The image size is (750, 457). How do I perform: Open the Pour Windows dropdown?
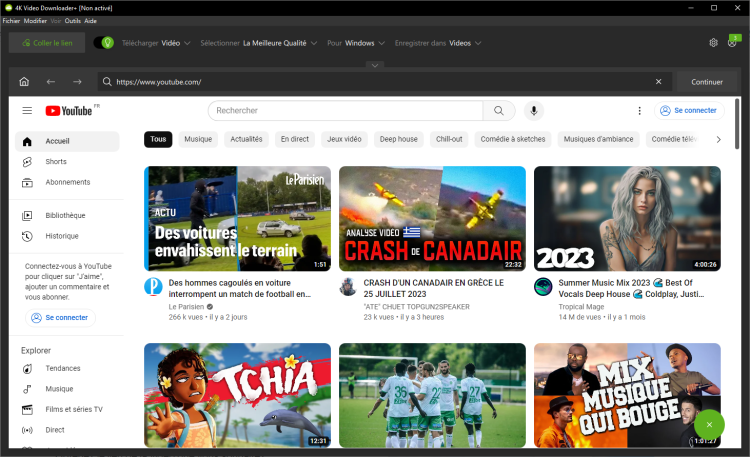pyautogui.click(x=356, y=43)
